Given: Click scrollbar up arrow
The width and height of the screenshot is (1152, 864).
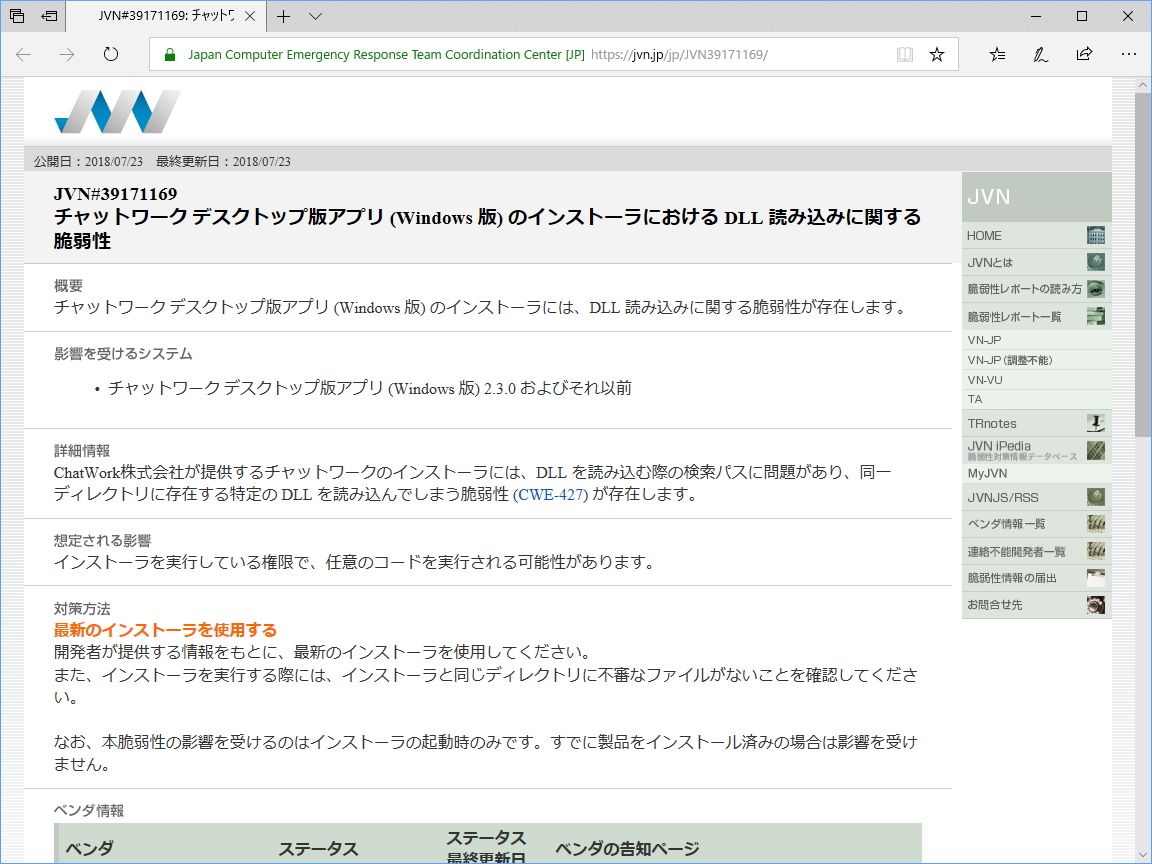Looking at the screenshot, I should pyautogui.click(x=1142, y=85).
